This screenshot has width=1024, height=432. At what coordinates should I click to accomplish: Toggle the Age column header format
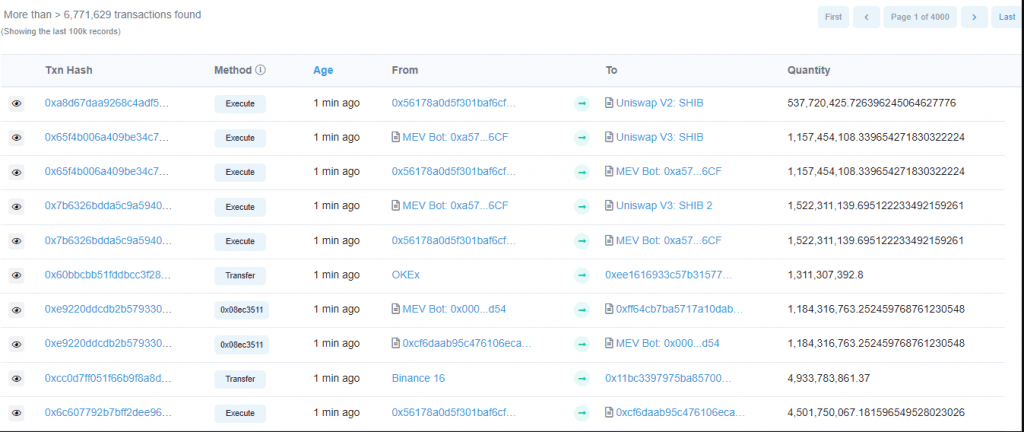pos(323,70)
